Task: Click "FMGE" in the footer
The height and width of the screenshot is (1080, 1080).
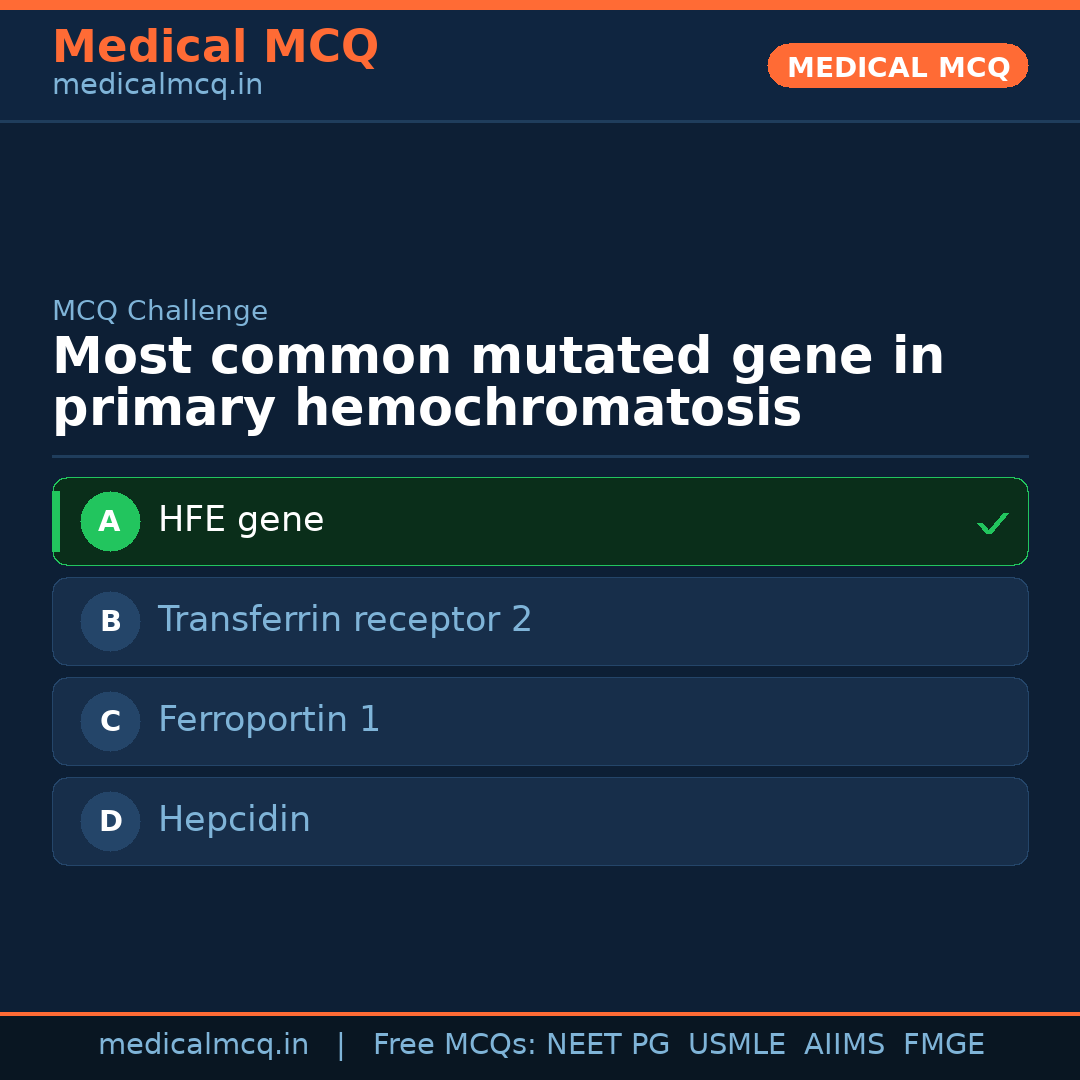Action: [943, 1045]
